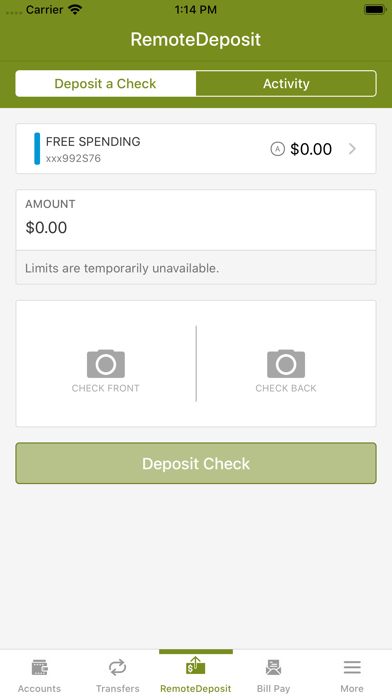Tap the AMOUNT input field

(196, 220)
